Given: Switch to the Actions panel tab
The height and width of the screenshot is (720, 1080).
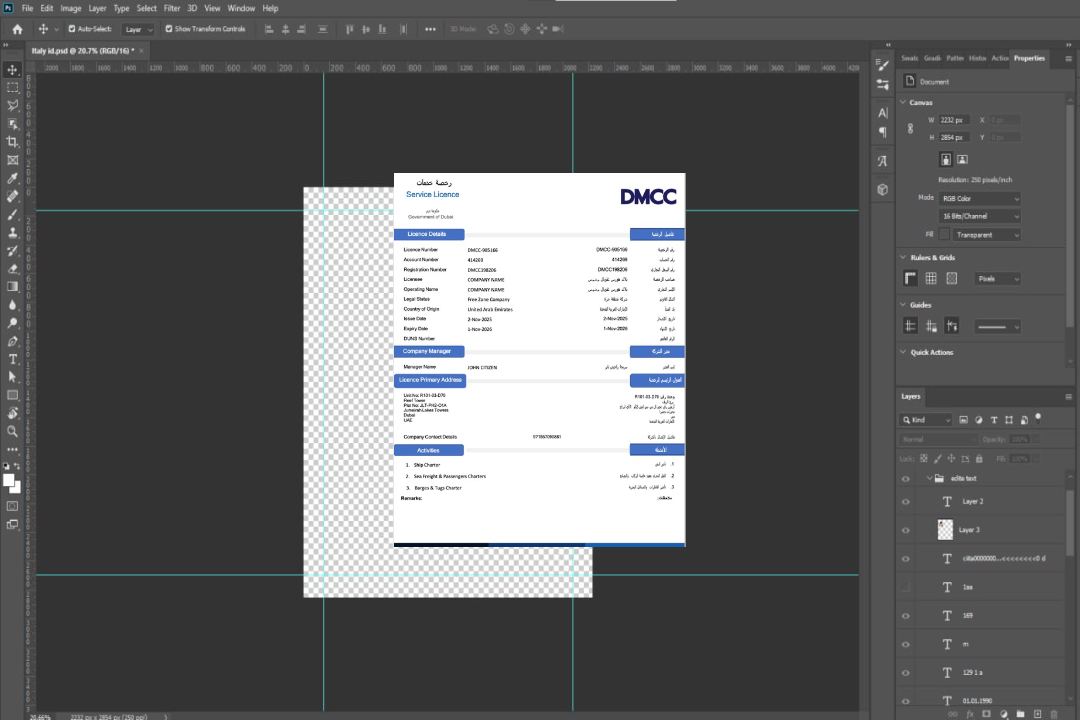Looking at the screenshot, I should coord(999,58).
